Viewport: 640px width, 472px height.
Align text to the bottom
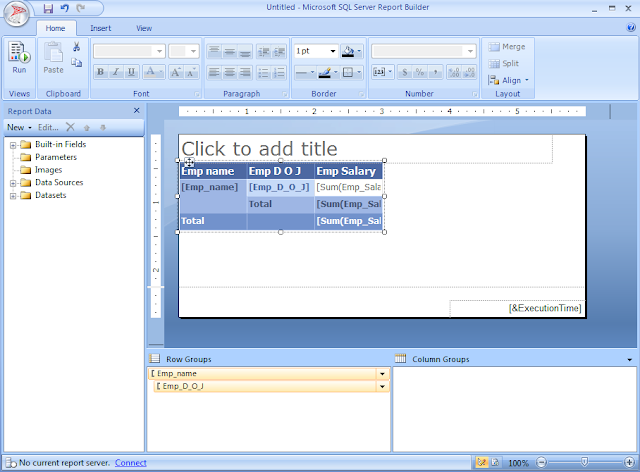[245, 51]
